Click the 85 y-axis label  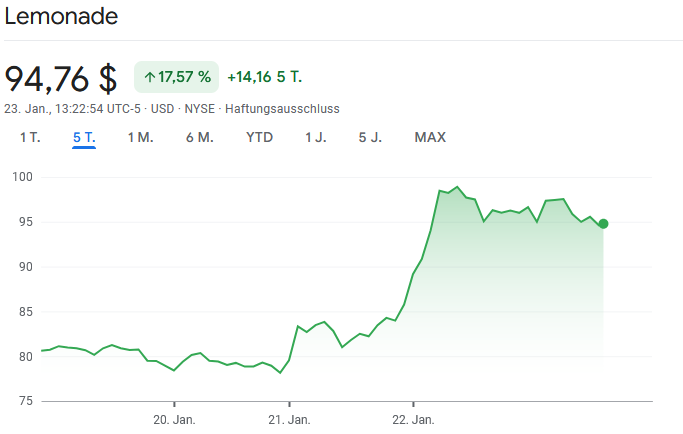click(x=26, y=312)
